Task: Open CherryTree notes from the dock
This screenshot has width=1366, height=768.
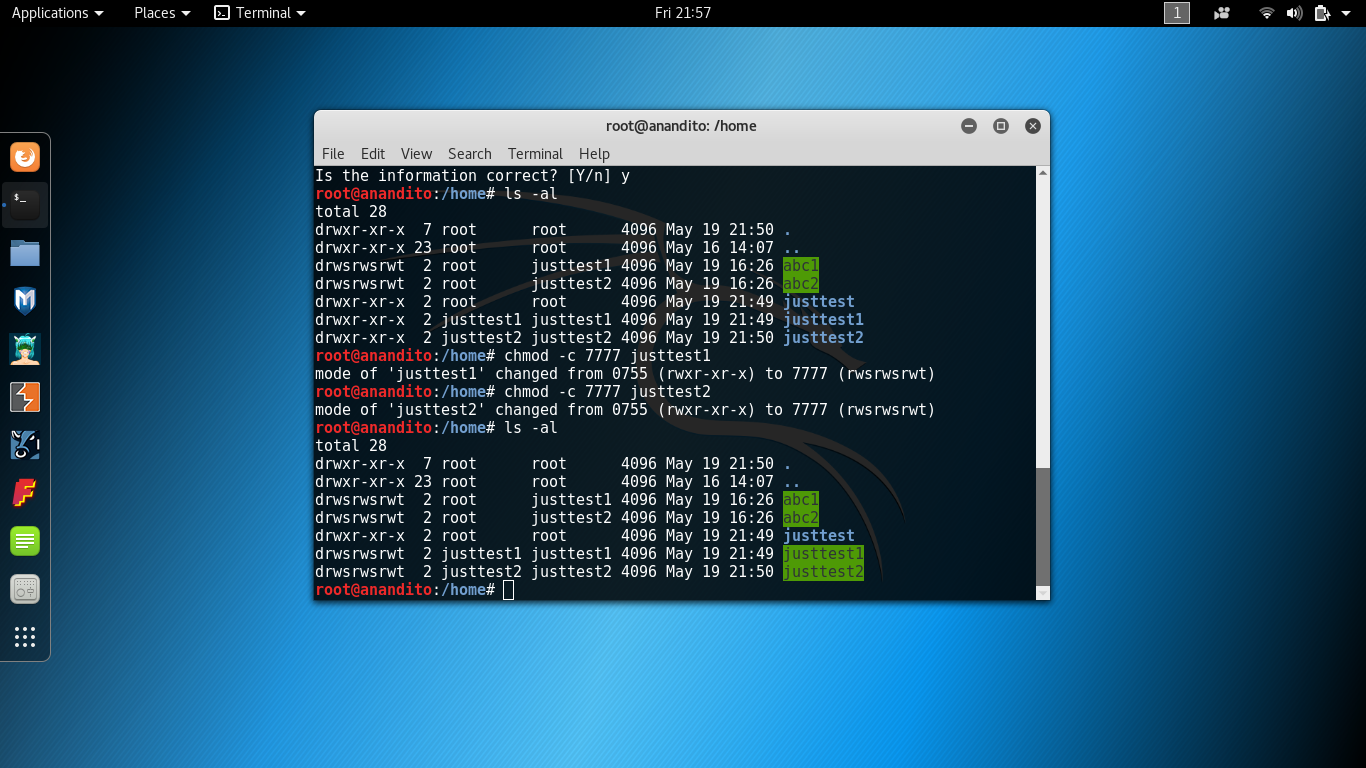Action: click(x=24, y=540)
